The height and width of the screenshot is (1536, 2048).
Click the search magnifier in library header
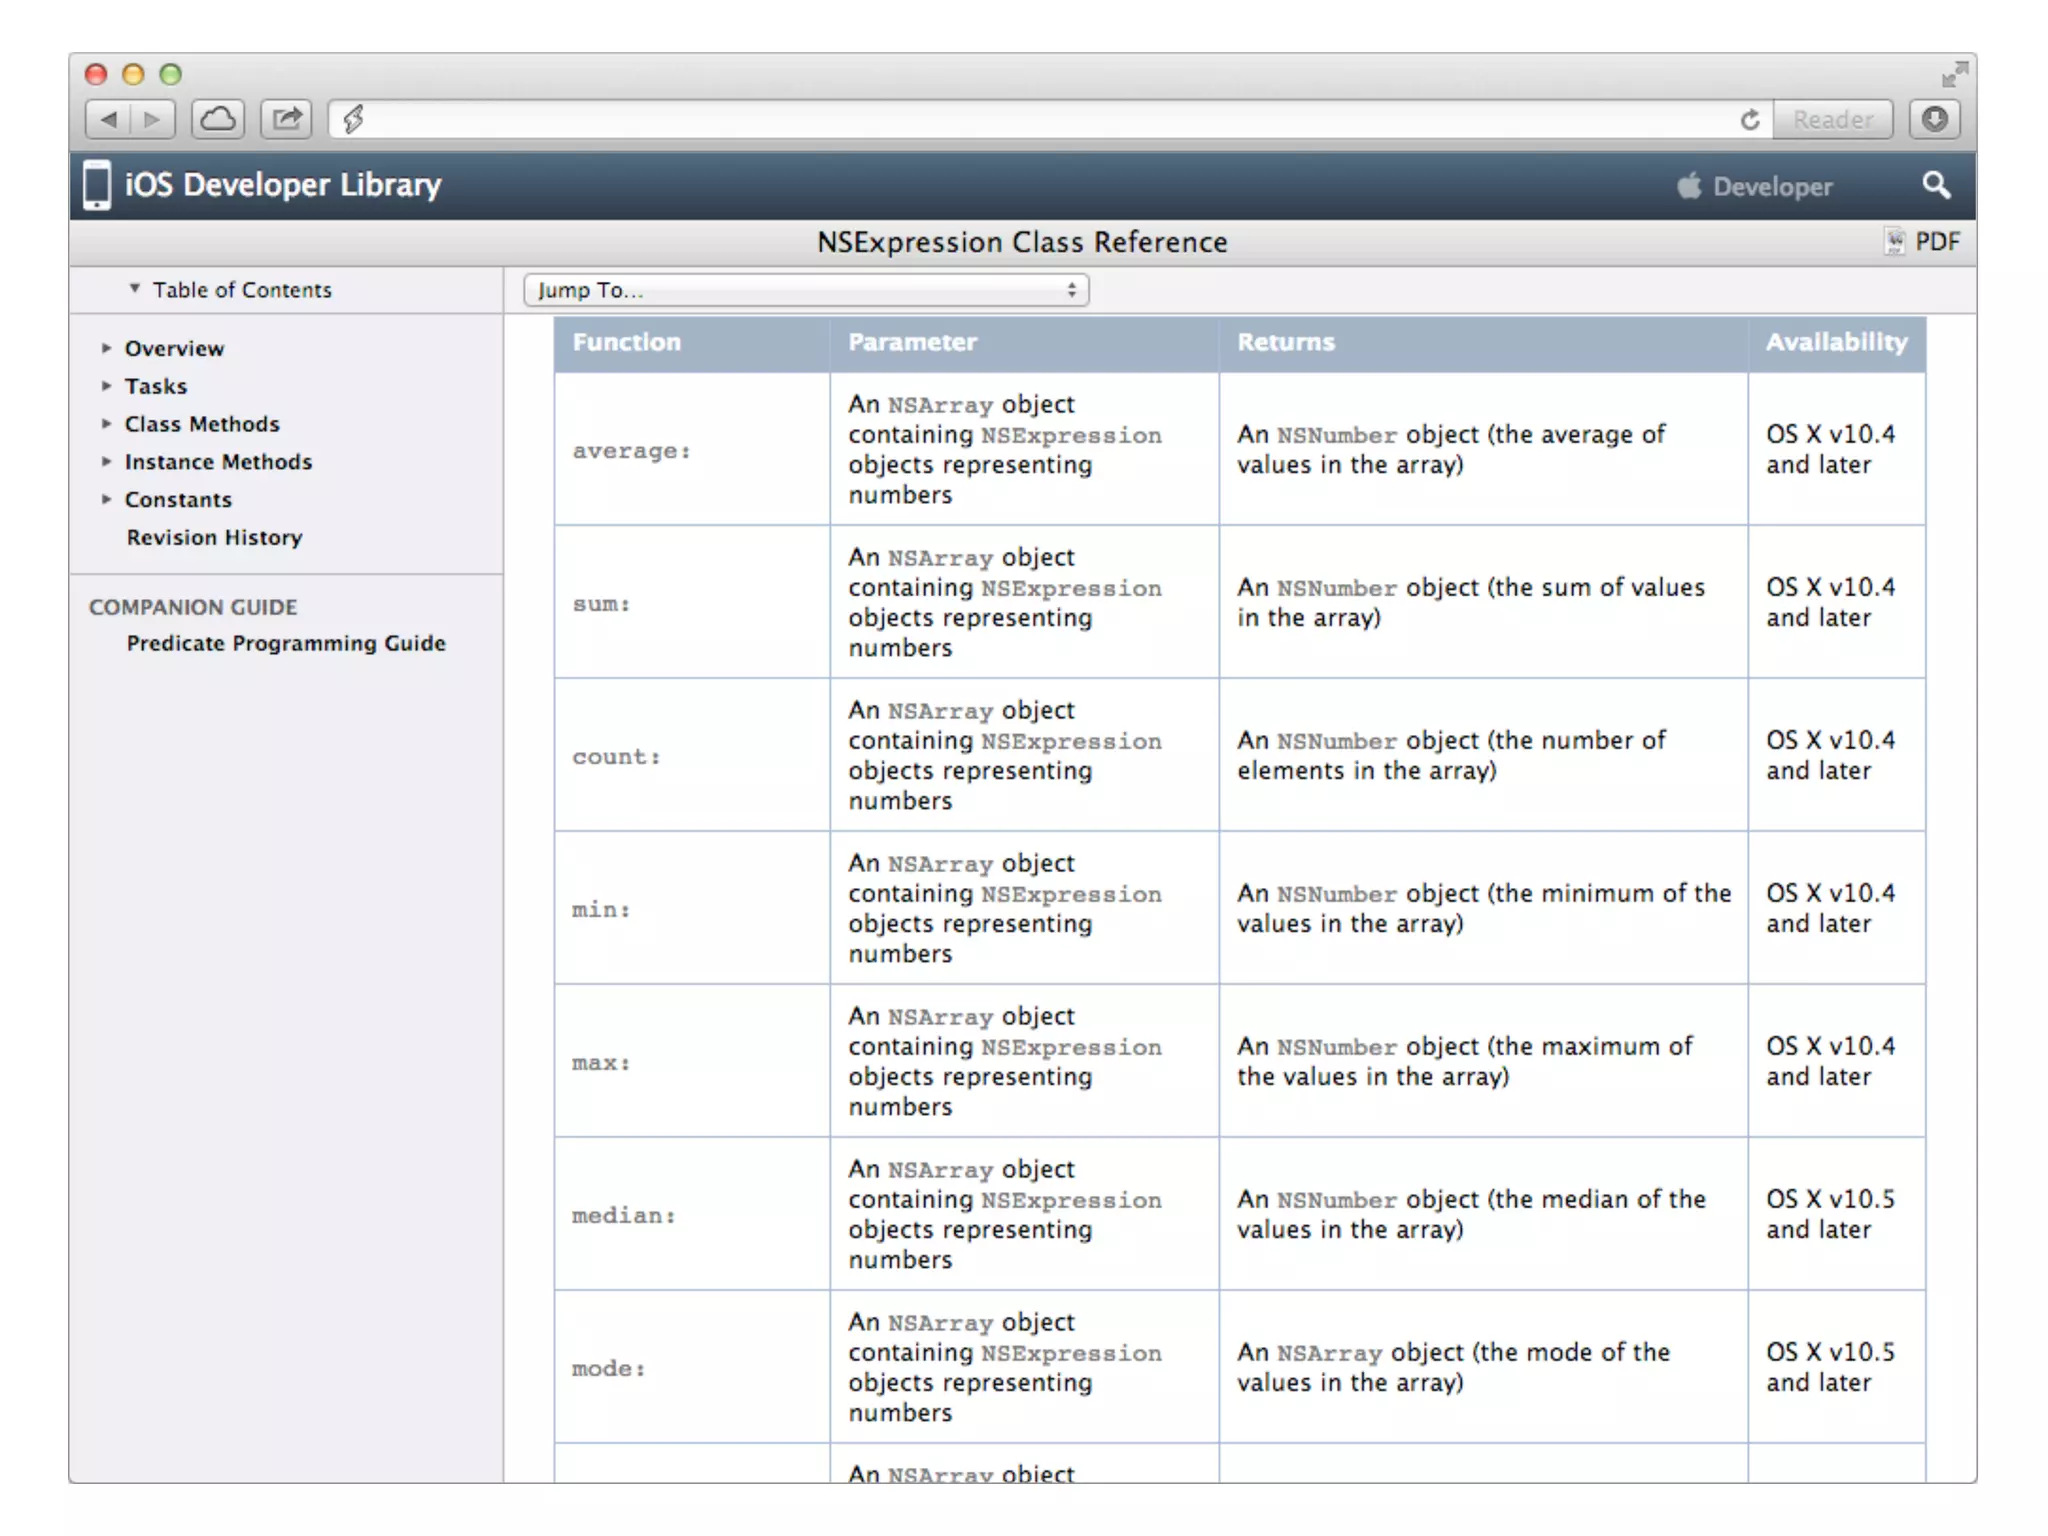(x=1935, y=185)
